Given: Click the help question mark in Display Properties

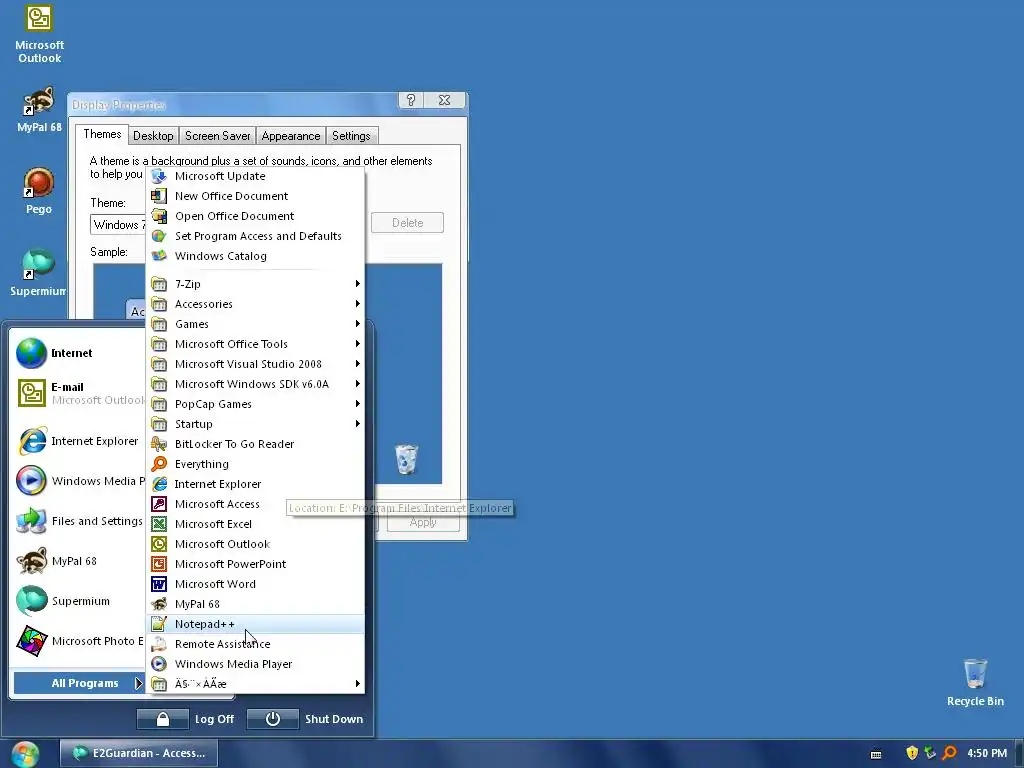Looking at the screenshot, I should coord(411,100).
